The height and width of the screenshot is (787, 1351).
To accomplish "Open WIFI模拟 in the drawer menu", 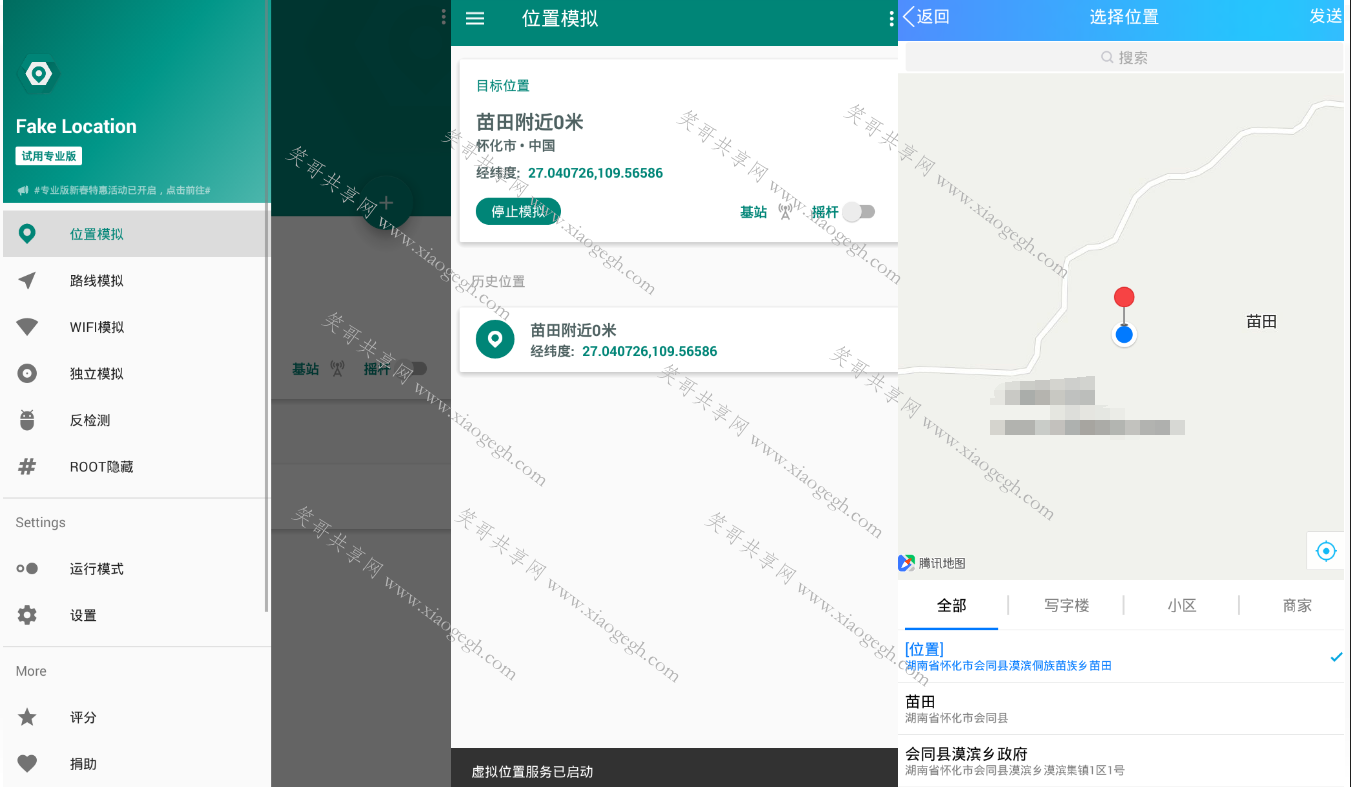I will 135,327.
